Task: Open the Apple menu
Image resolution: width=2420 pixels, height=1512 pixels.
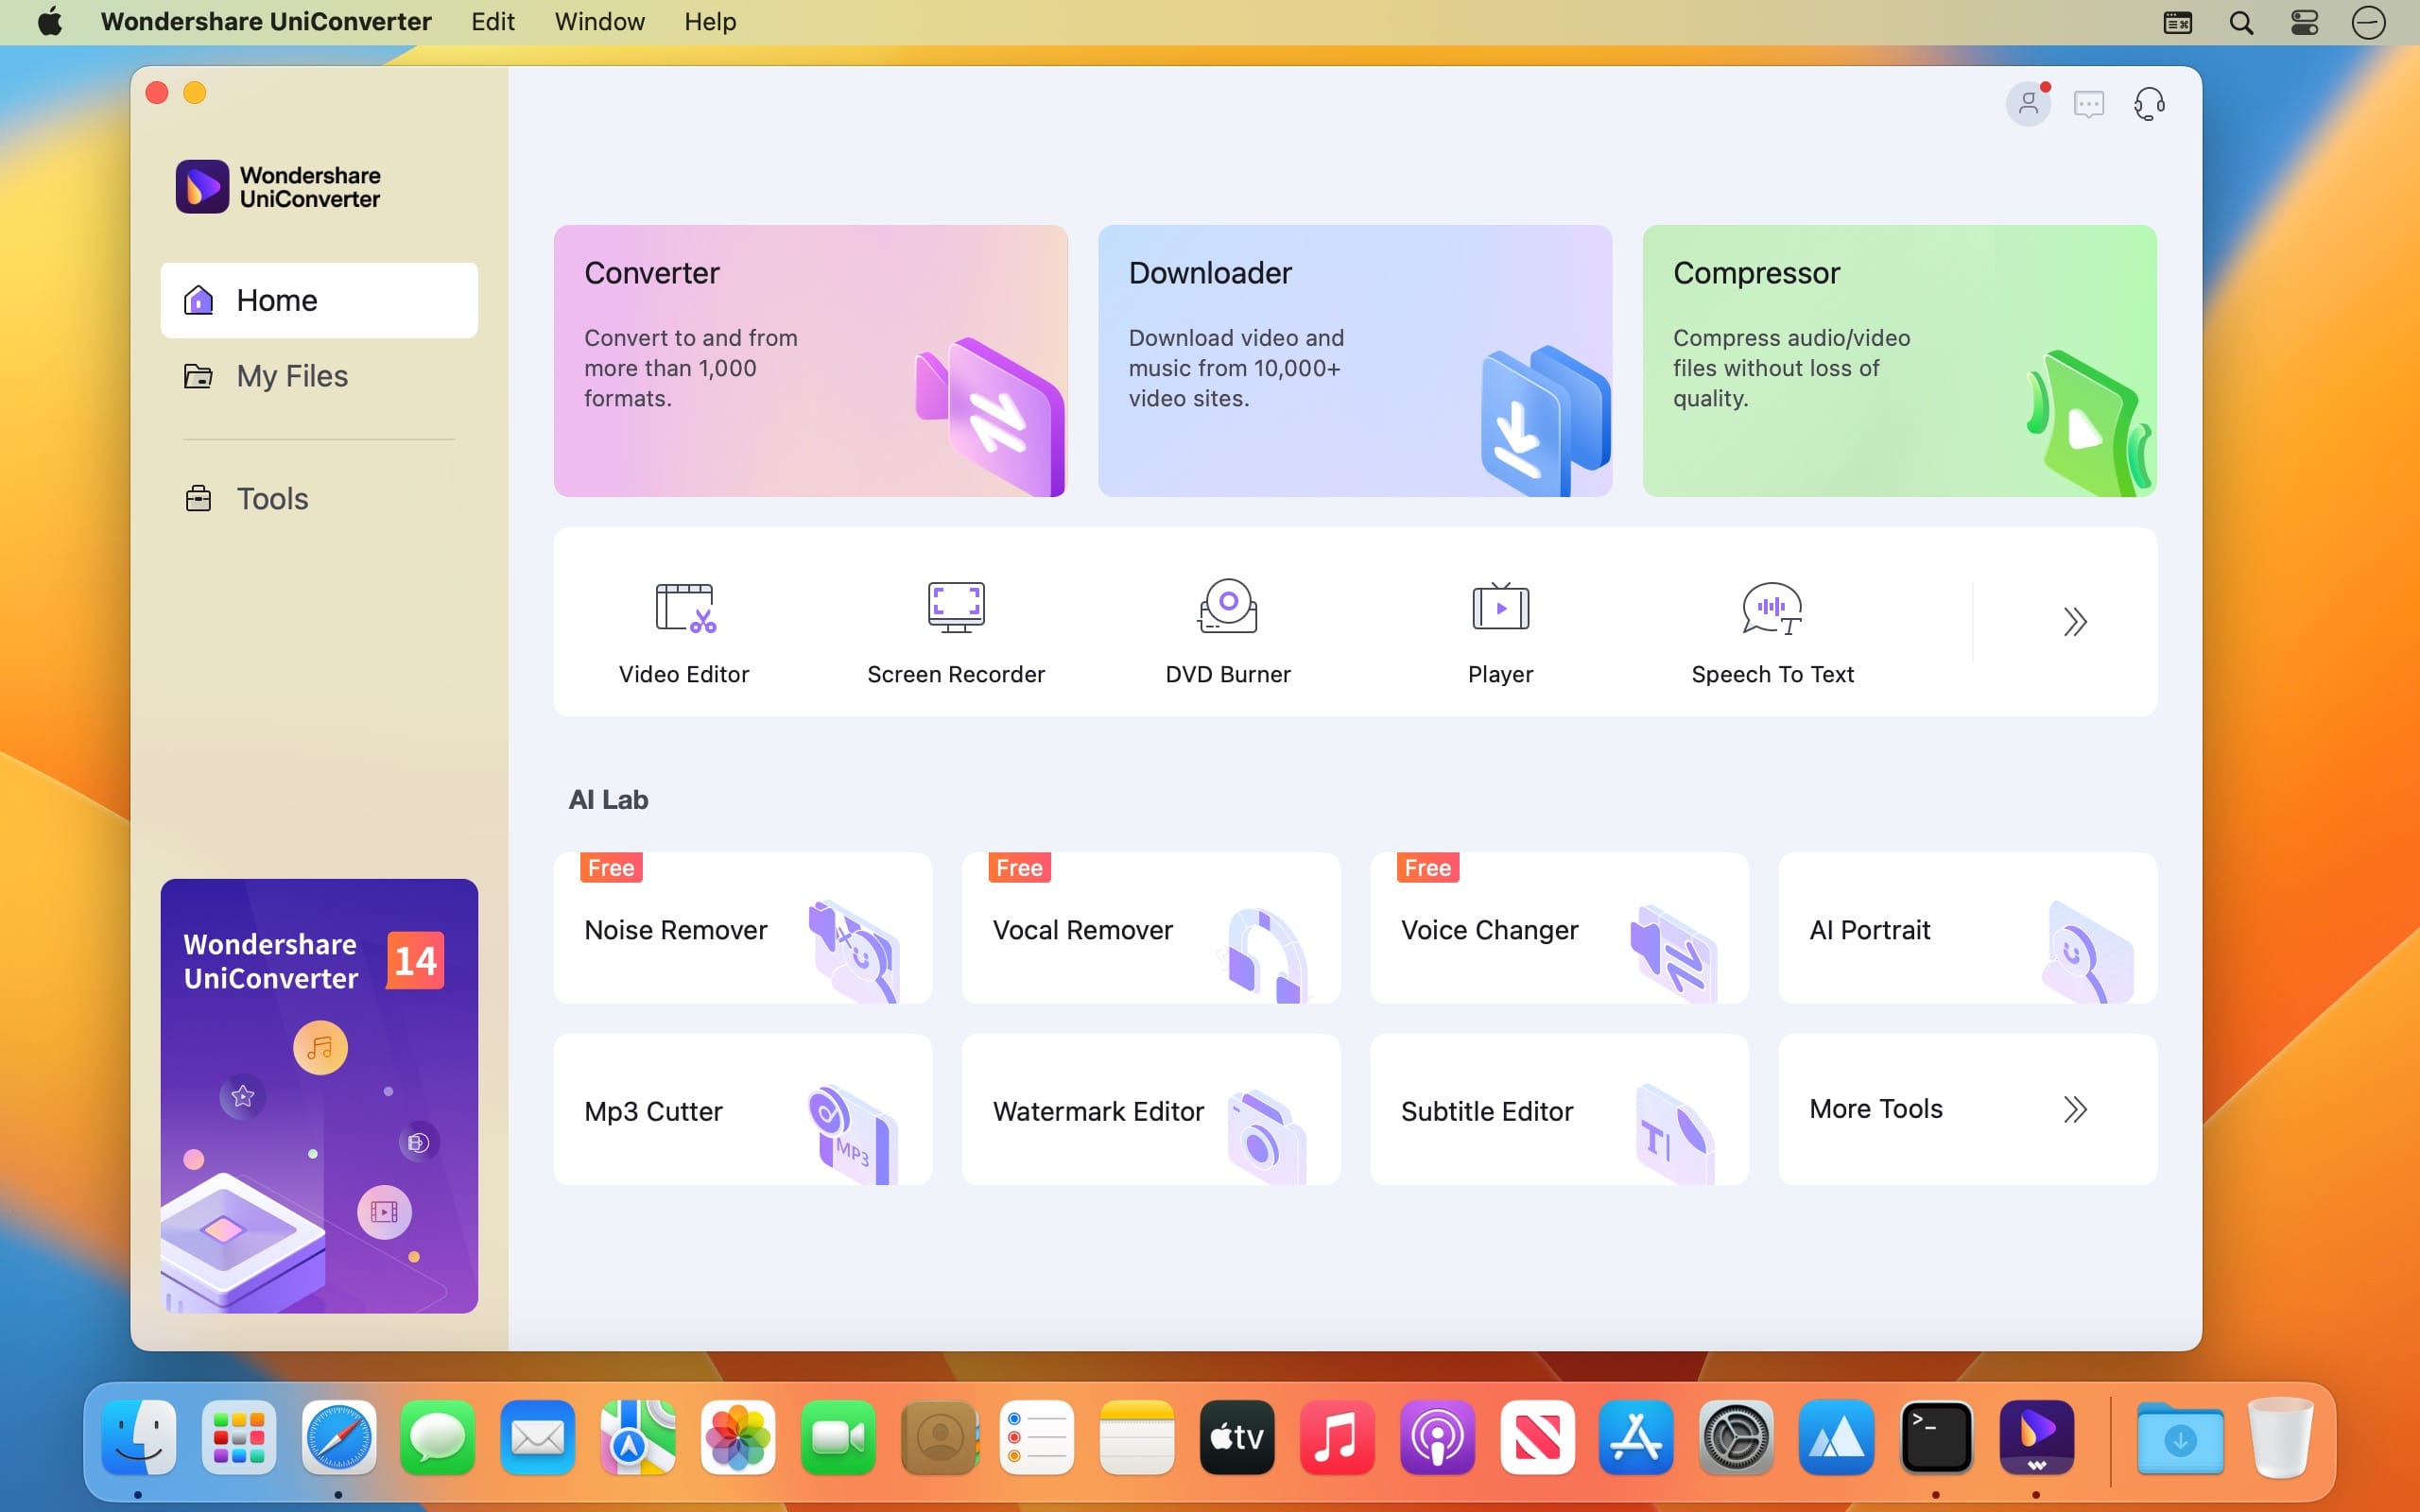Action: click(50, 22)
